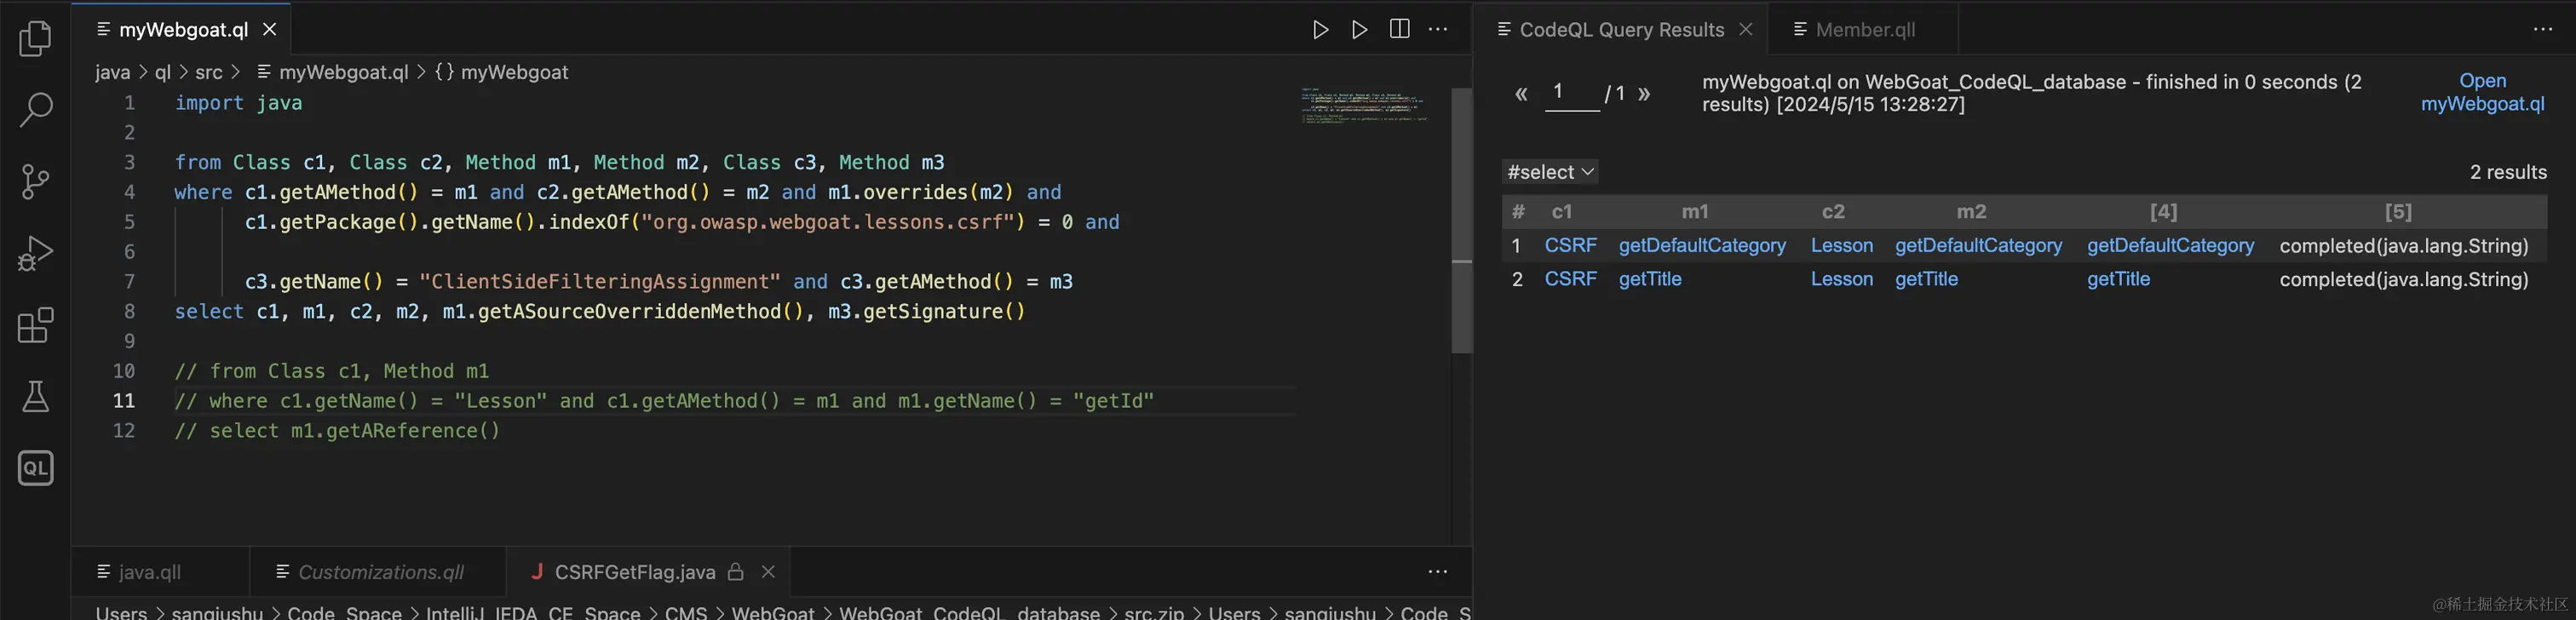This screenshot has height=620, width=2576.
Task: Click Lesson link in result row 1
Action: [1842, 245]
